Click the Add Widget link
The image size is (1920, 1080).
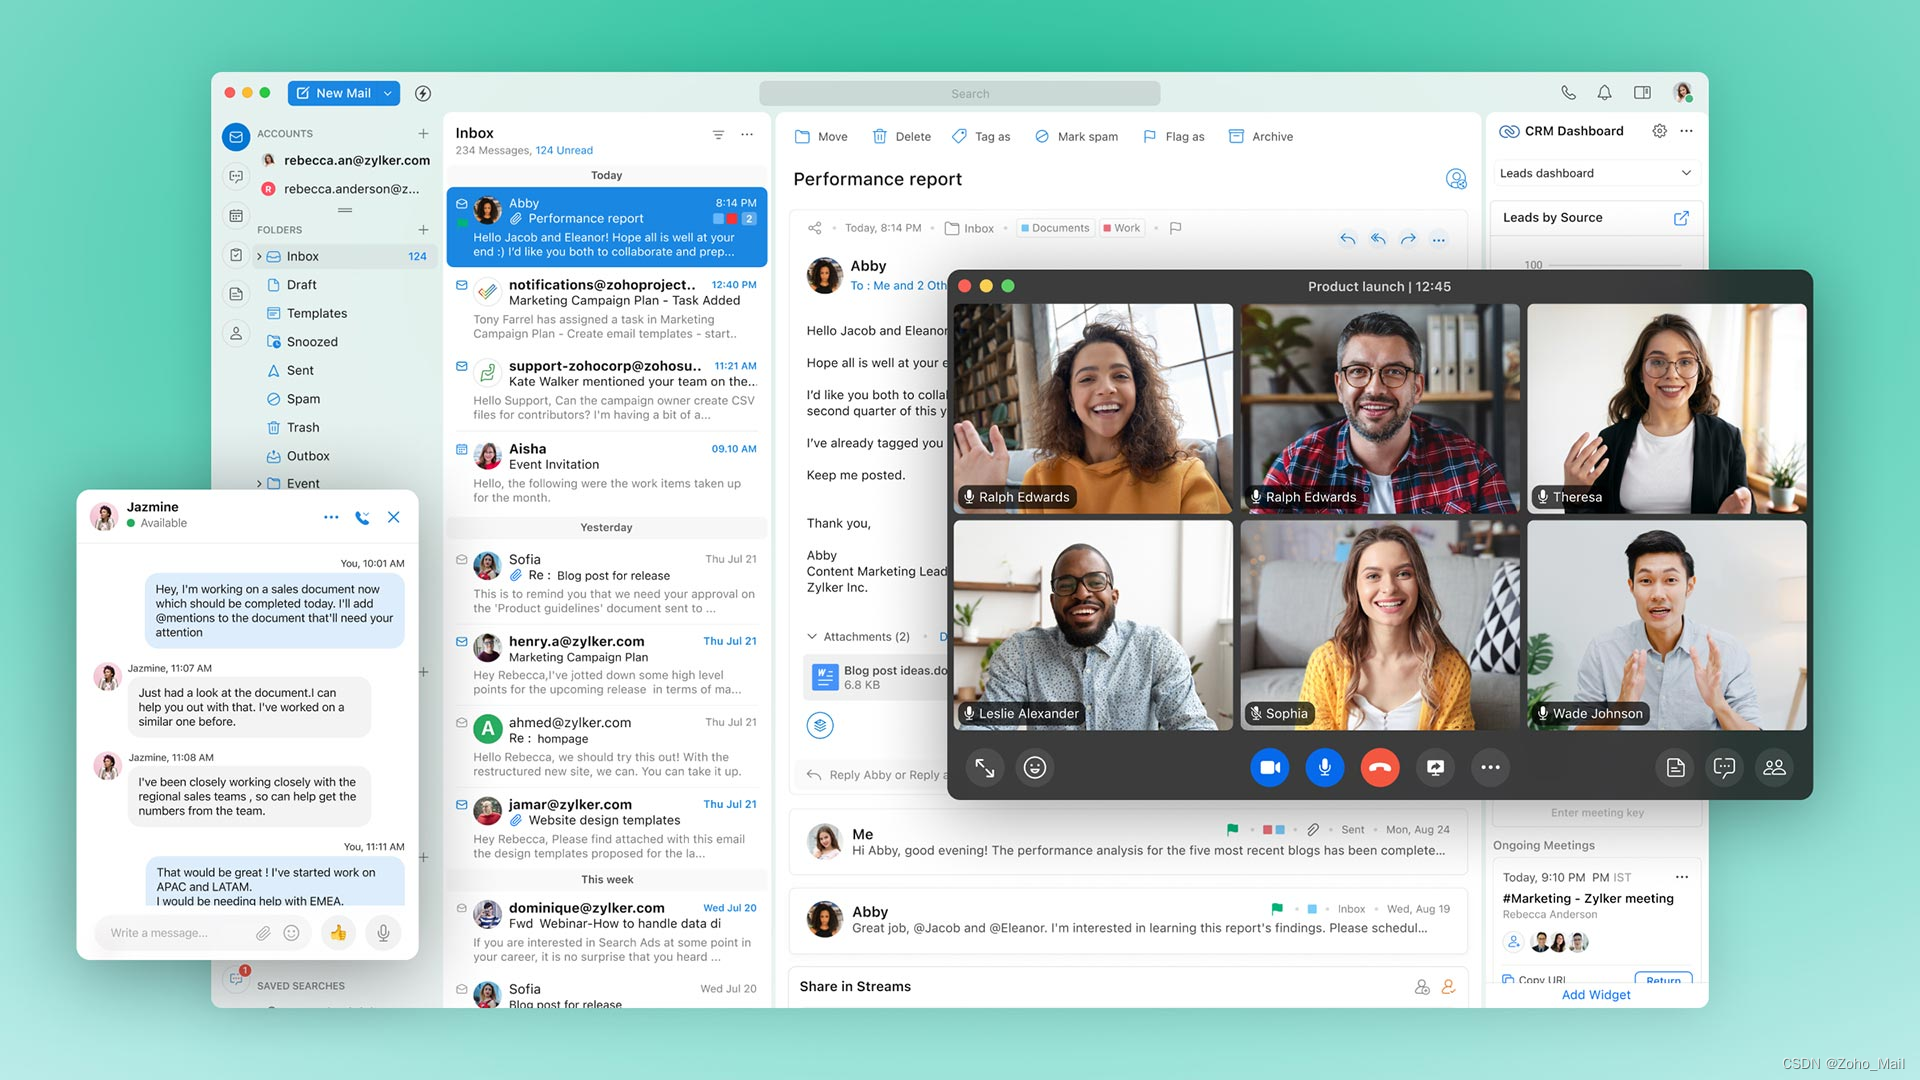(1595, 995)
